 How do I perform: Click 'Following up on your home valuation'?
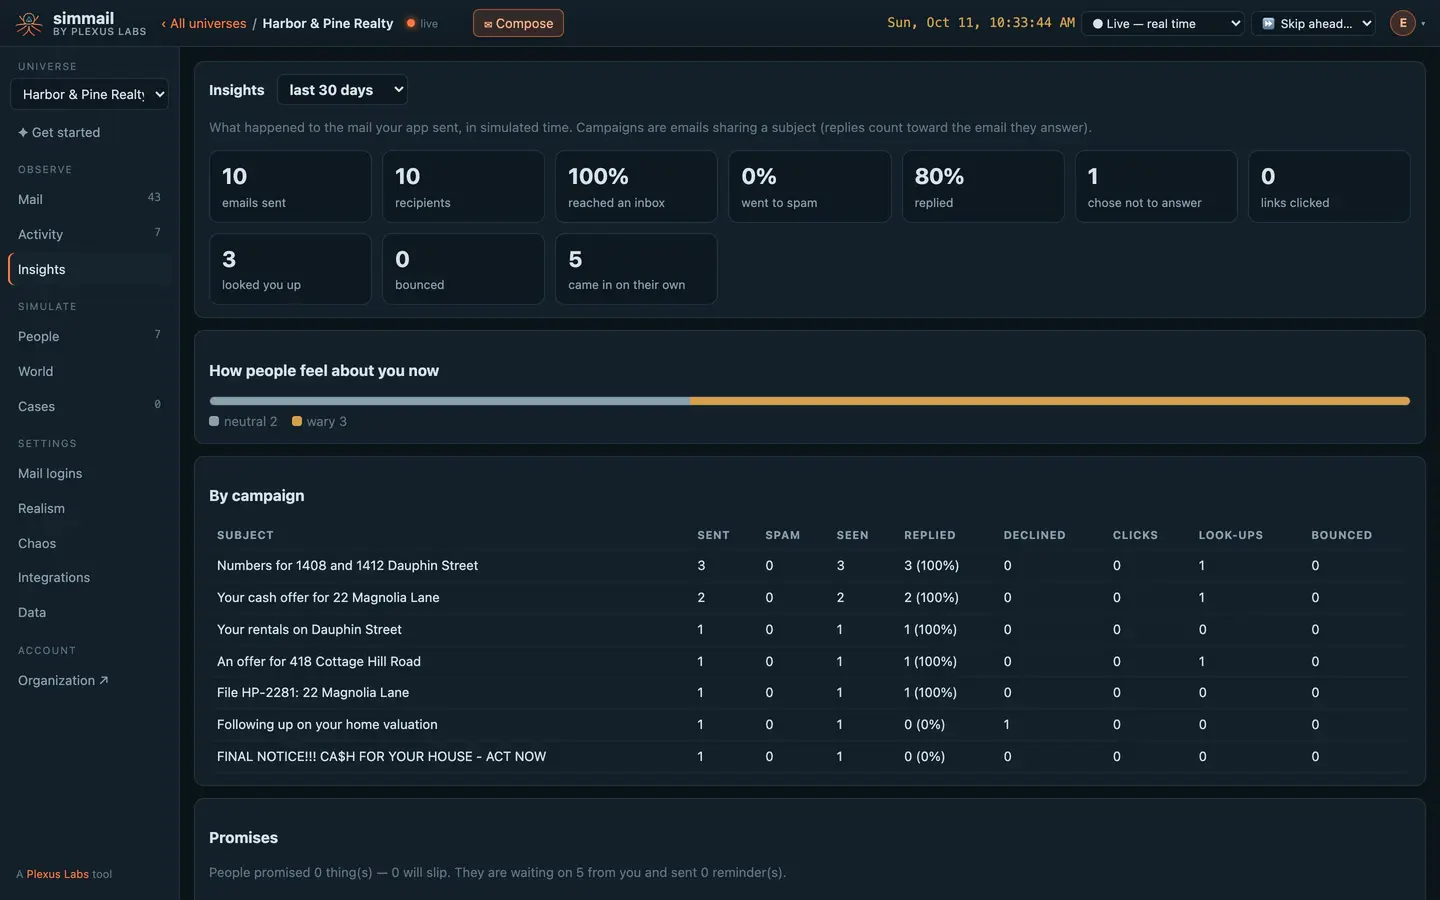(x=327, y=725)
